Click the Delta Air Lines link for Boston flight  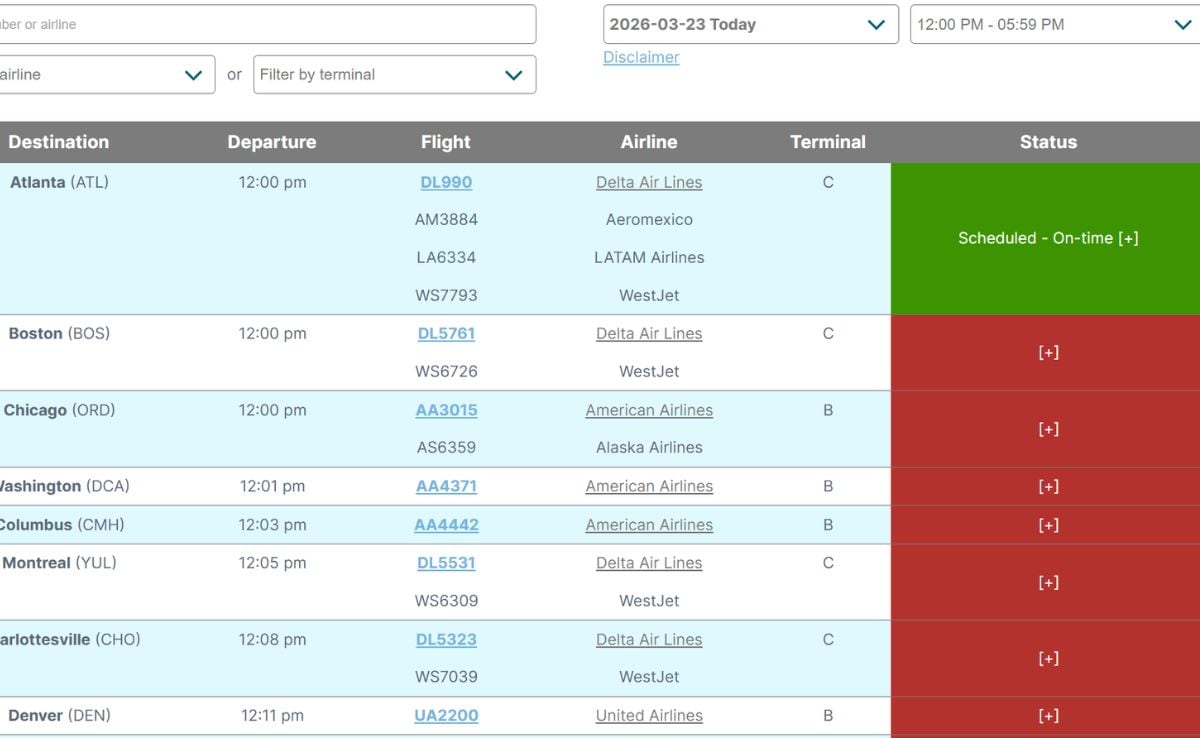click(x=649, y=334)
